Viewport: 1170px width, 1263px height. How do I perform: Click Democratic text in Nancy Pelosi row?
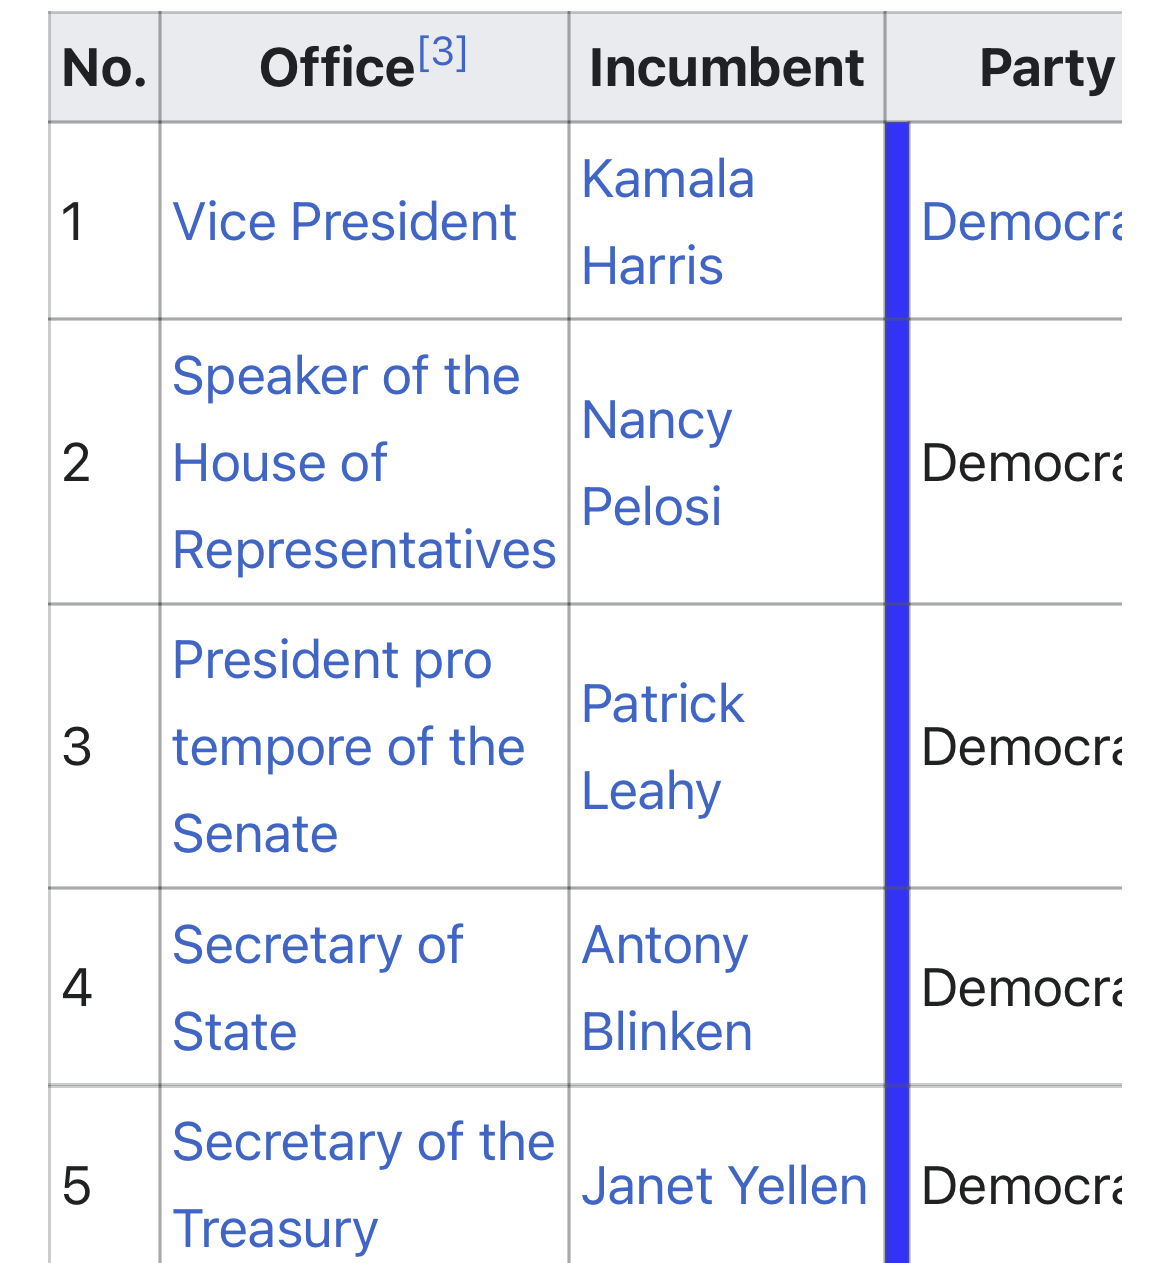[x=1021, y=463]
